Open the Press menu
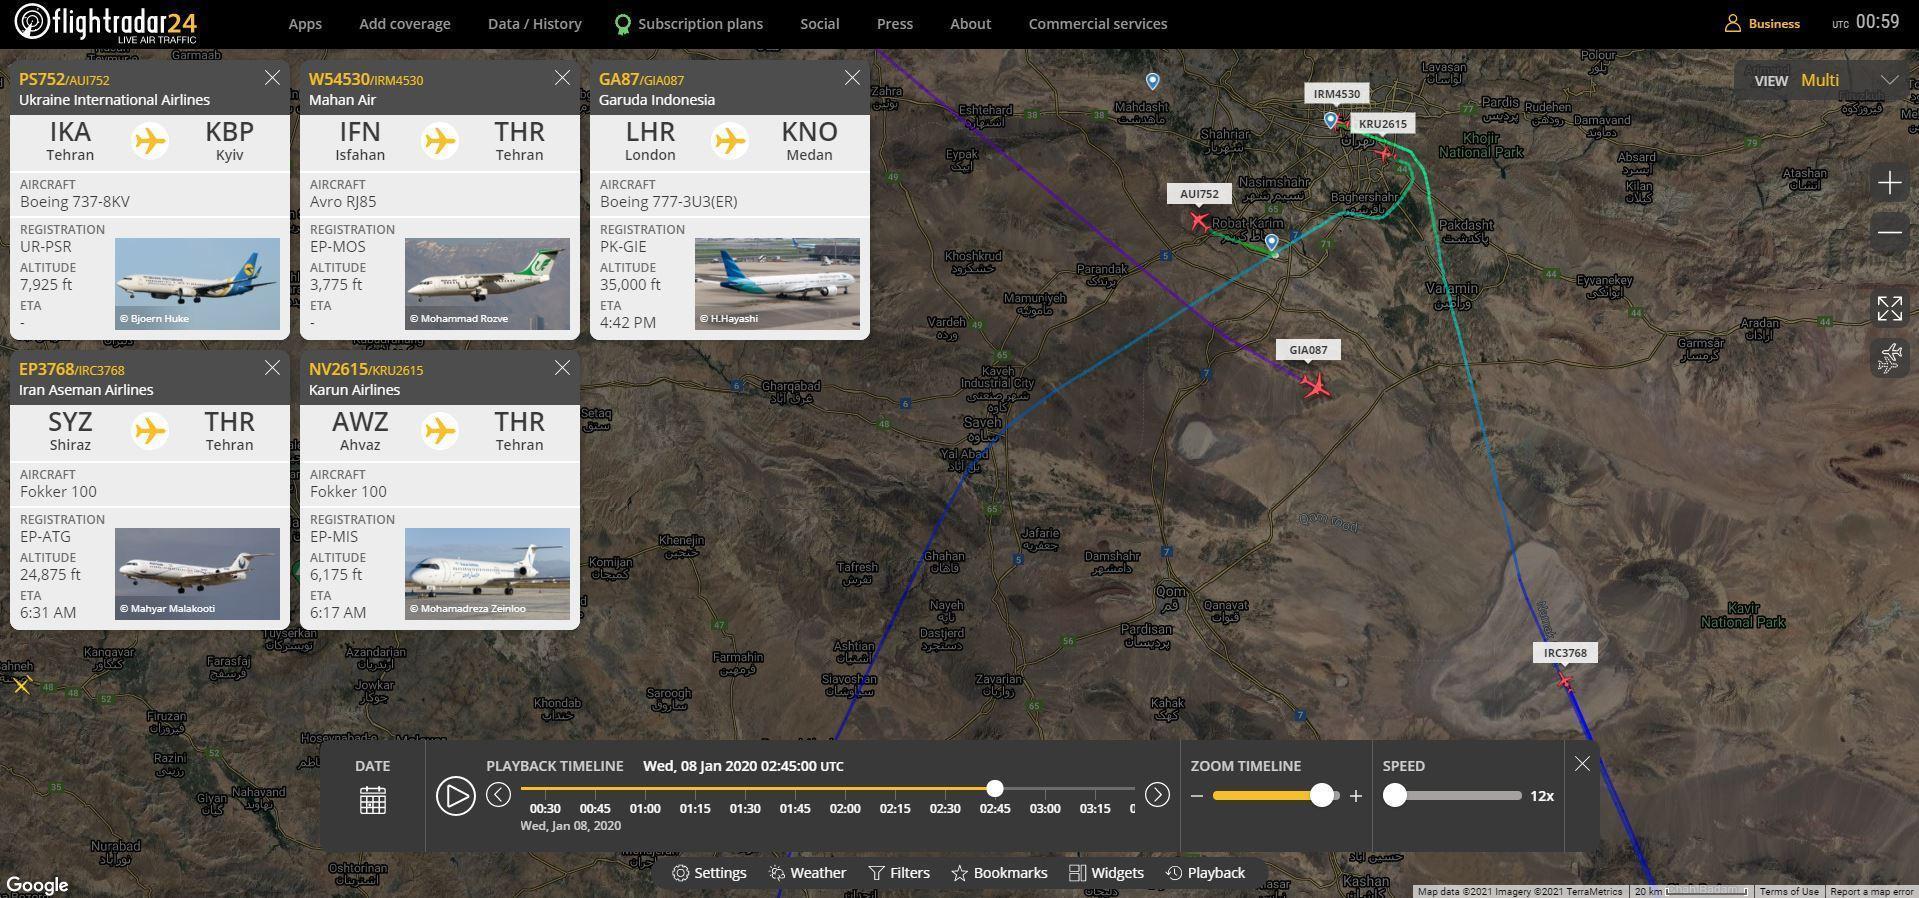The width and height of the screenshot is (1919, 898). (895, 23)
